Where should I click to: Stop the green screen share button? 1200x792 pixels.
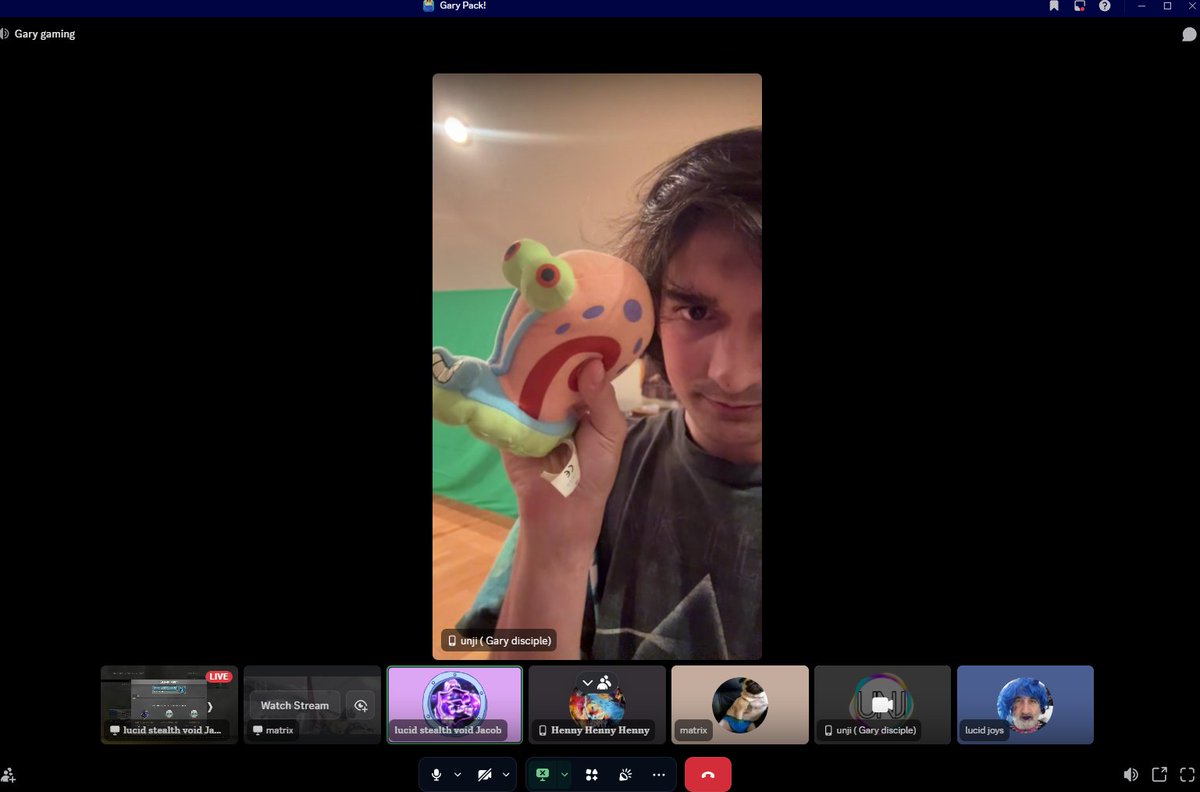pos(542,774)
